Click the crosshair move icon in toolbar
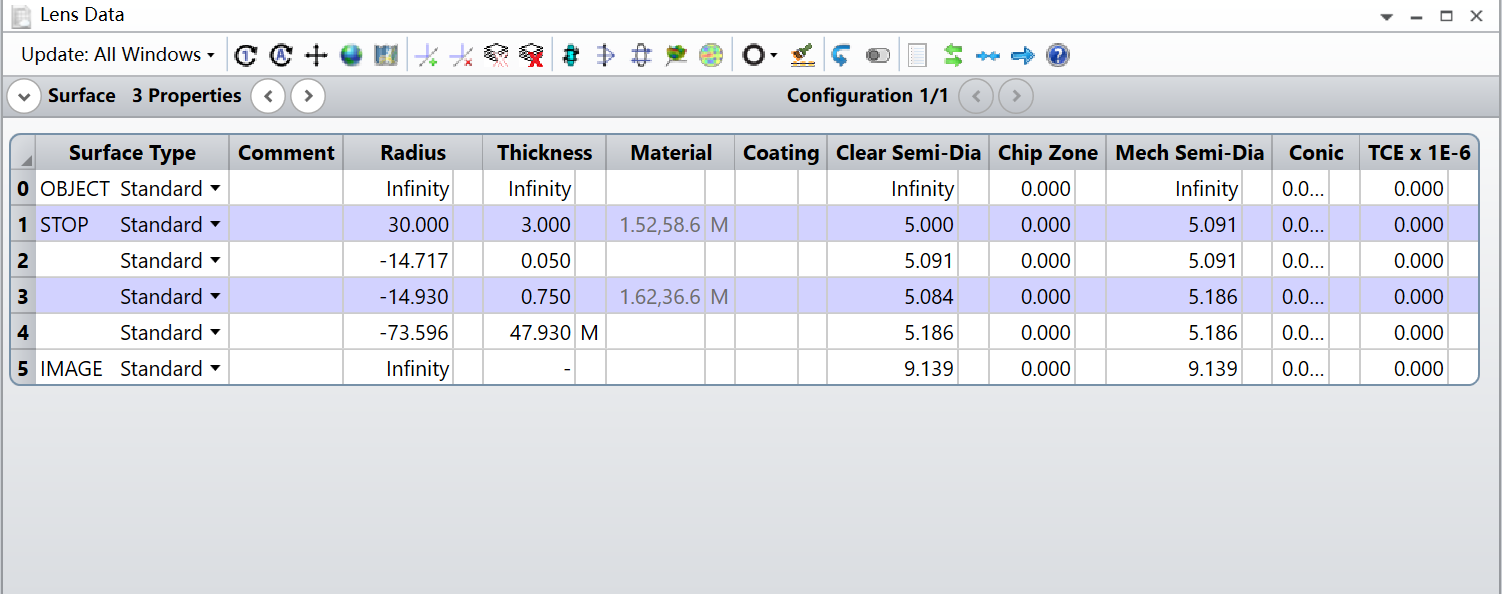The image size is (1502, 594). [x=316, y=55]
